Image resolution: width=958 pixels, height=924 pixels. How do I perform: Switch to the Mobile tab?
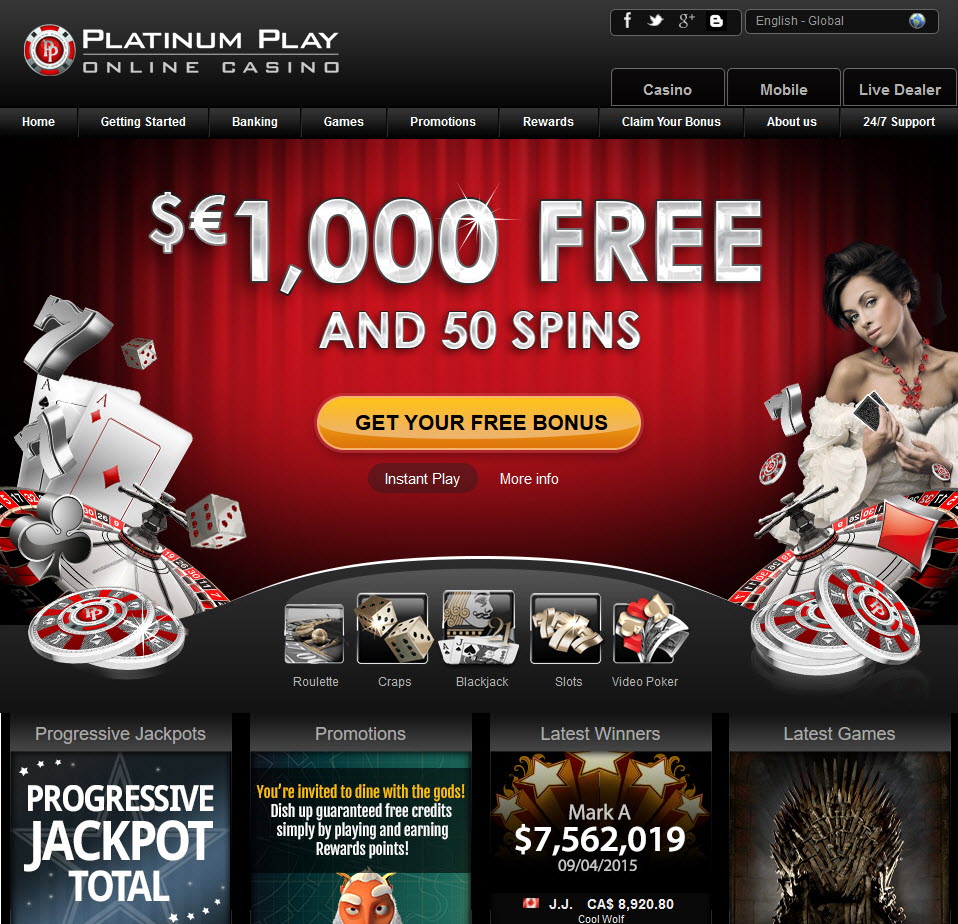tap(783, 89)
